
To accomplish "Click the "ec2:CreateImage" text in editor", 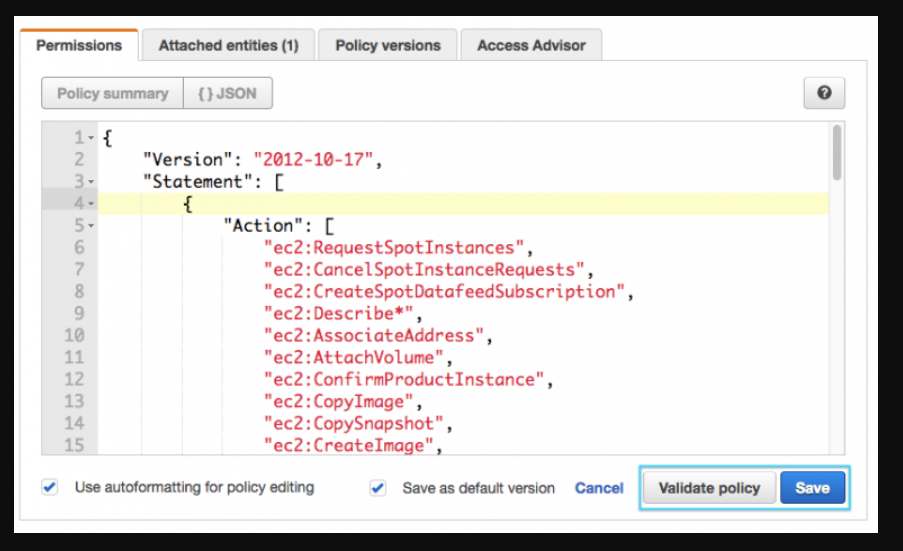I will click(350, 445).
